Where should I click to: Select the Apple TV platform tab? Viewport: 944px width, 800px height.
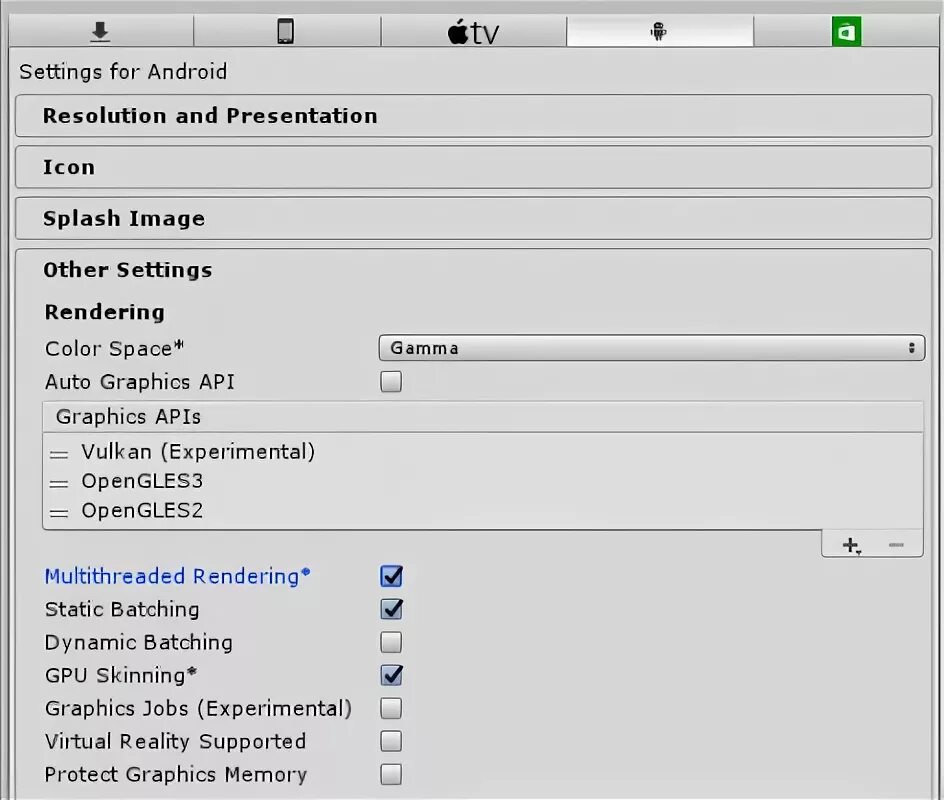tap(473, 31)
